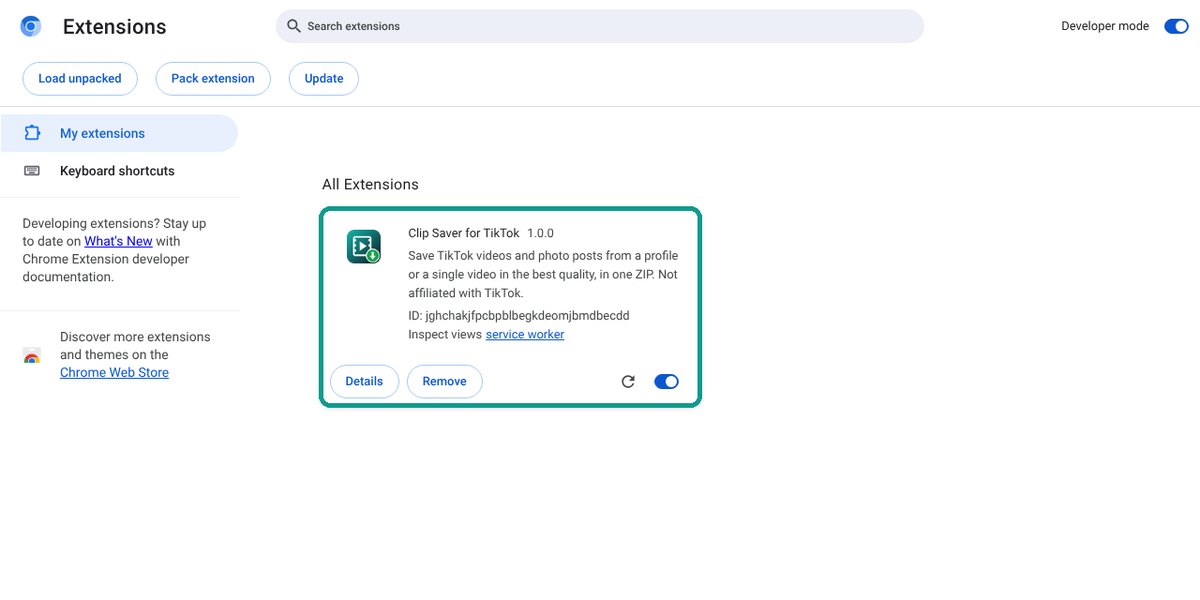Update all extensions
Screen dimensions: 1200x600
[324, 78]
